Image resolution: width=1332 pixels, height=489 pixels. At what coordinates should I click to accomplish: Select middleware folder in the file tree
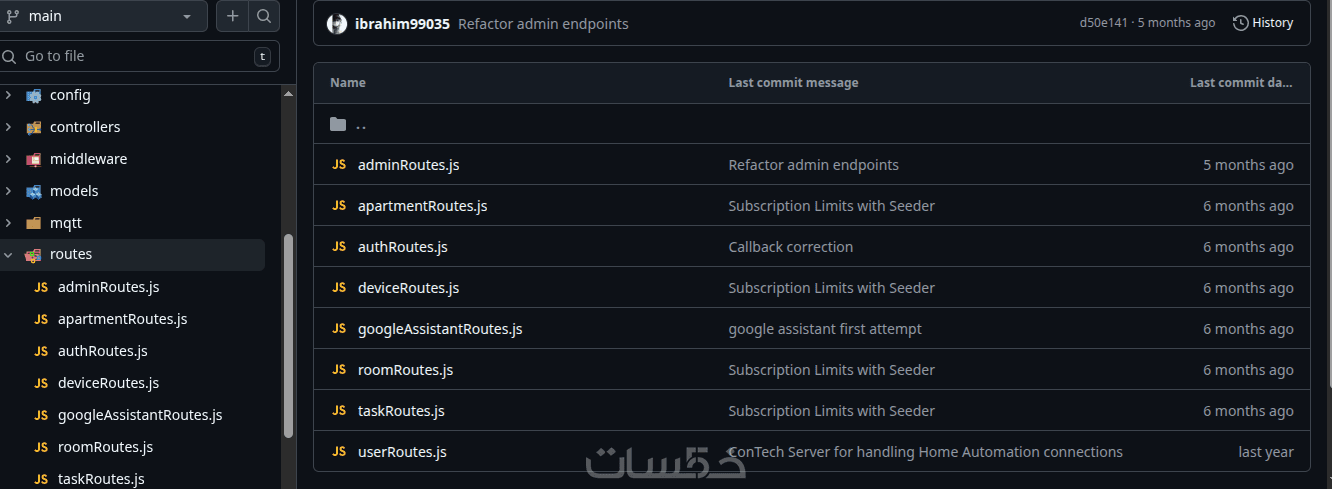tap(88, 159)
